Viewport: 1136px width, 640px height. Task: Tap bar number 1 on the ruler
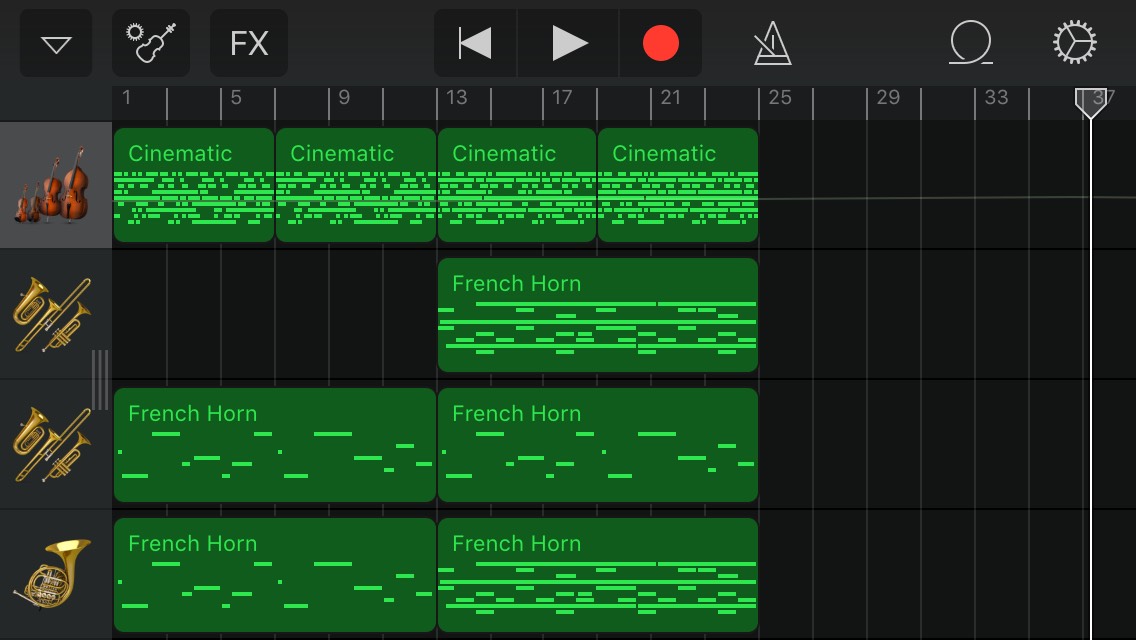[127, 97]
